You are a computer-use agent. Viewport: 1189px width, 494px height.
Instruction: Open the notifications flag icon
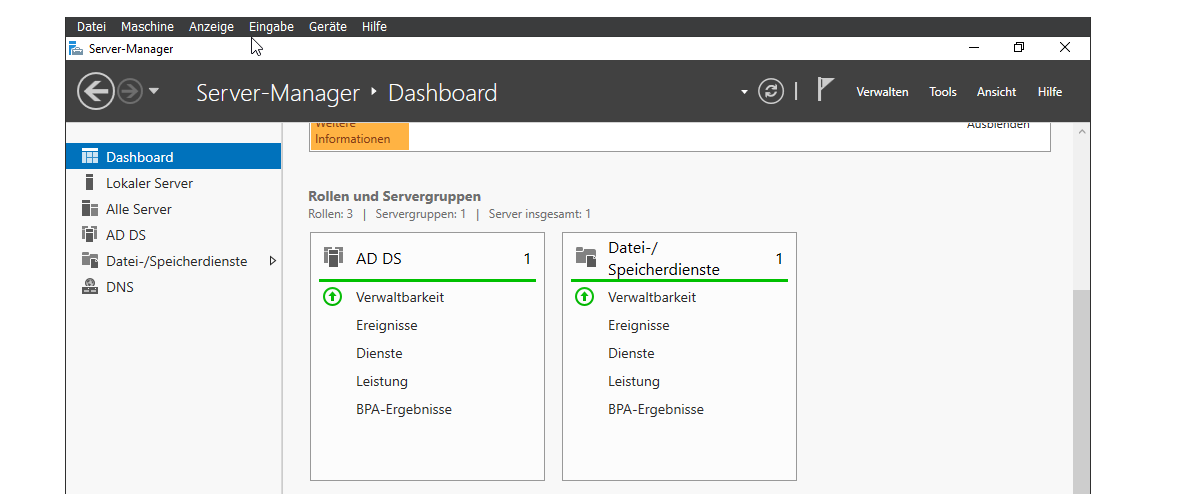coord(825,89)
